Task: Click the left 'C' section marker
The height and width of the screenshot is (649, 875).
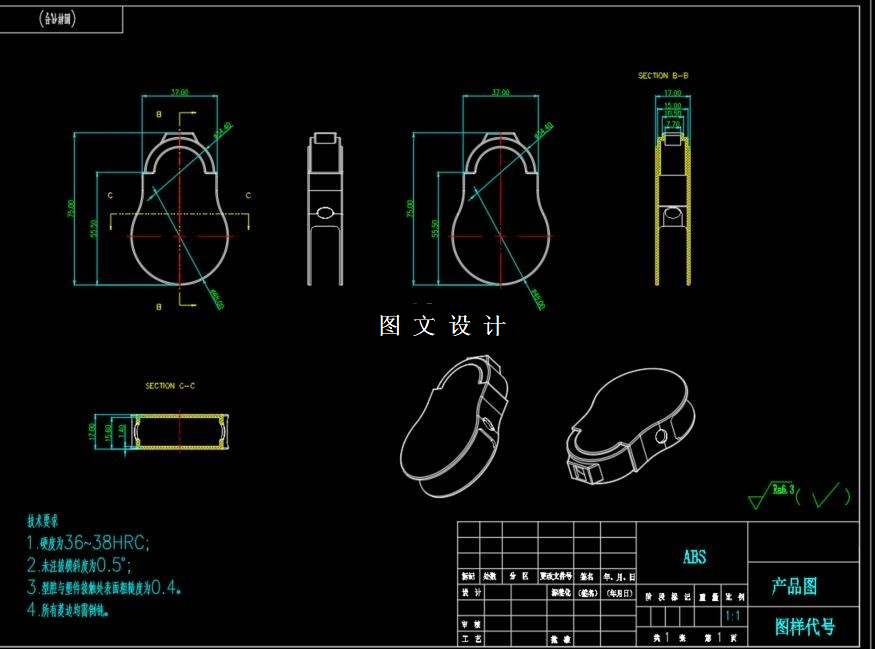Action: tap(110, 195)
